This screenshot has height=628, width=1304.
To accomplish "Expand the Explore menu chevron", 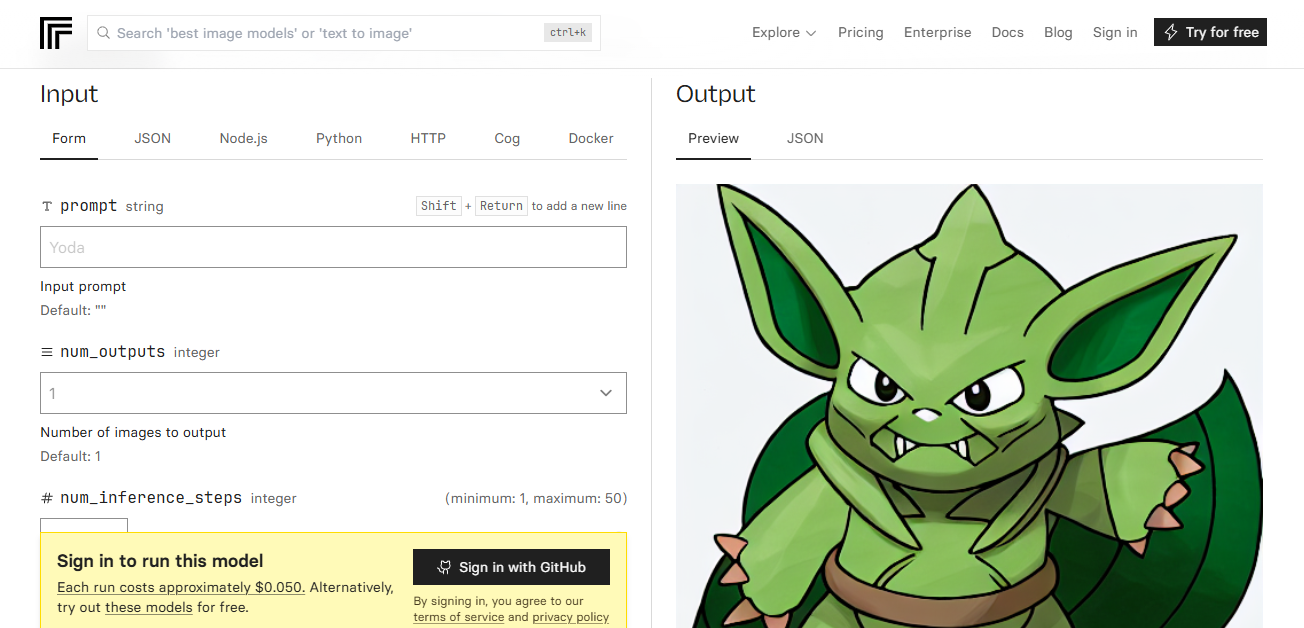I will (811, 33).
